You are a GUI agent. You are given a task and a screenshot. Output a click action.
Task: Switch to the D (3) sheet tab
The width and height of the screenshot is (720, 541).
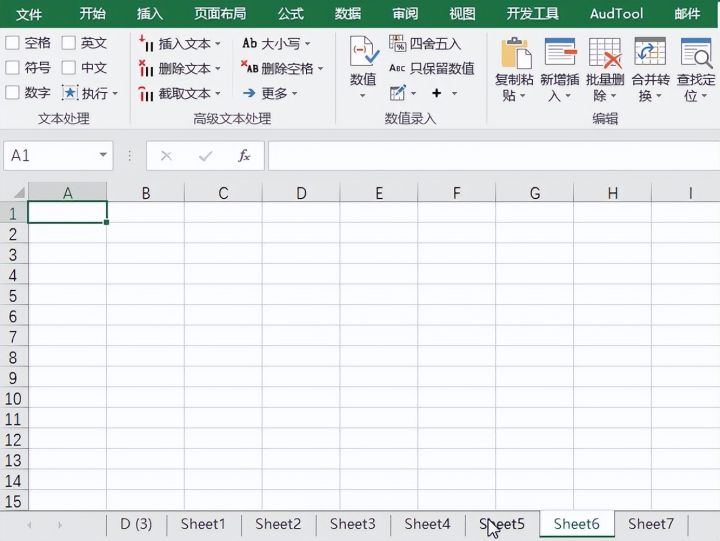(136, 524)
